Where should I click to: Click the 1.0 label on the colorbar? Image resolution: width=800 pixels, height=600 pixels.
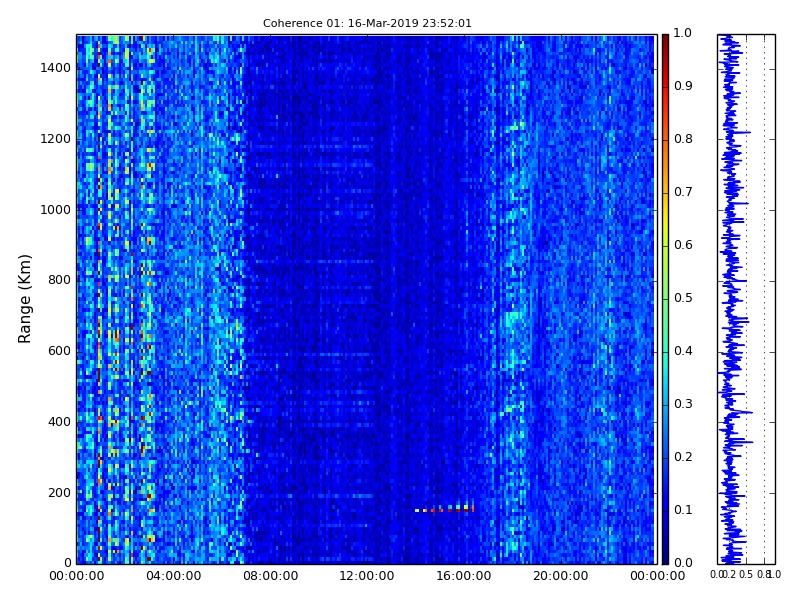pos(683,33)
